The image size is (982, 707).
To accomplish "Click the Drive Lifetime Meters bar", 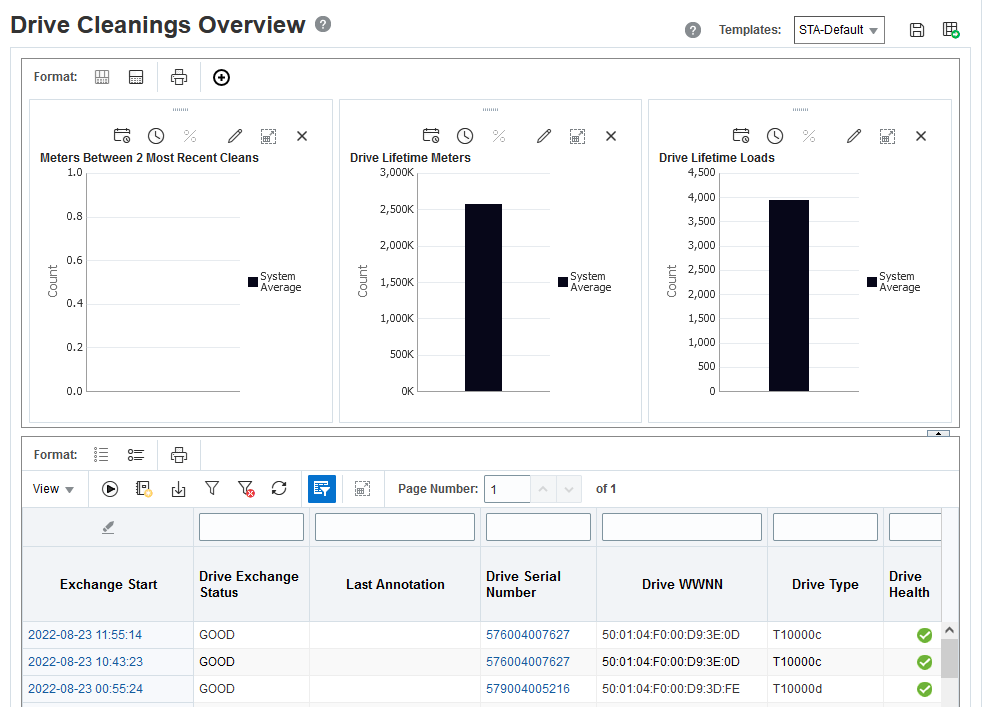I will point(483,297).
